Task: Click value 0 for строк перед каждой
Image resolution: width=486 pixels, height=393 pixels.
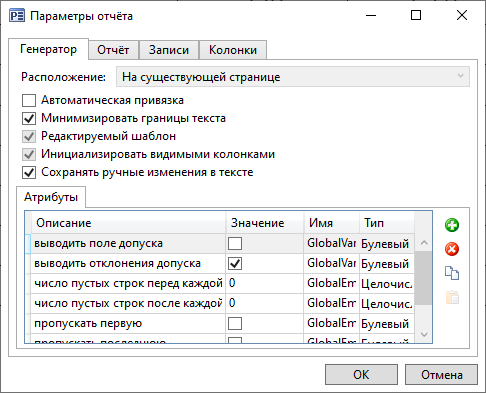Action: [265, 283]
